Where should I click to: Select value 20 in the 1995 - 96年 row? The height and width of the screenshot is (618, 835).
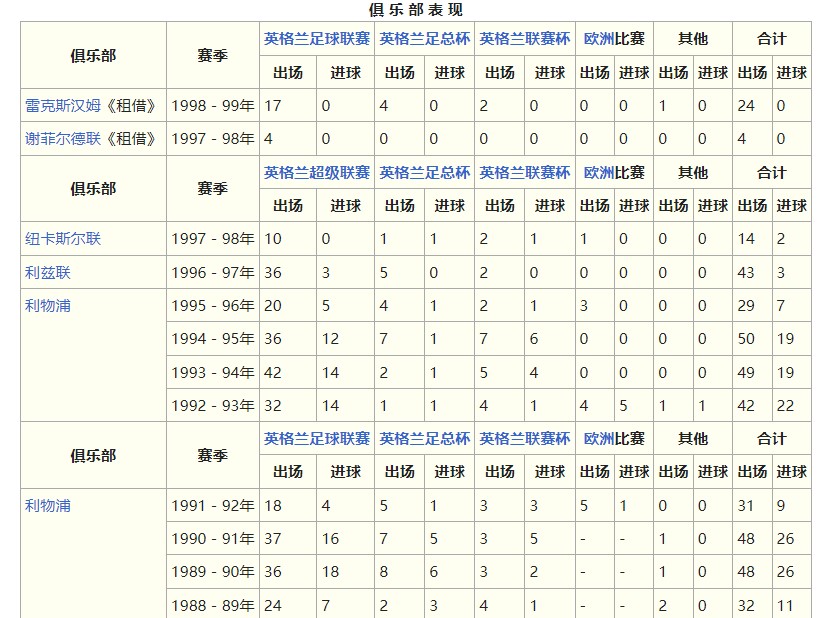point(273,306)
